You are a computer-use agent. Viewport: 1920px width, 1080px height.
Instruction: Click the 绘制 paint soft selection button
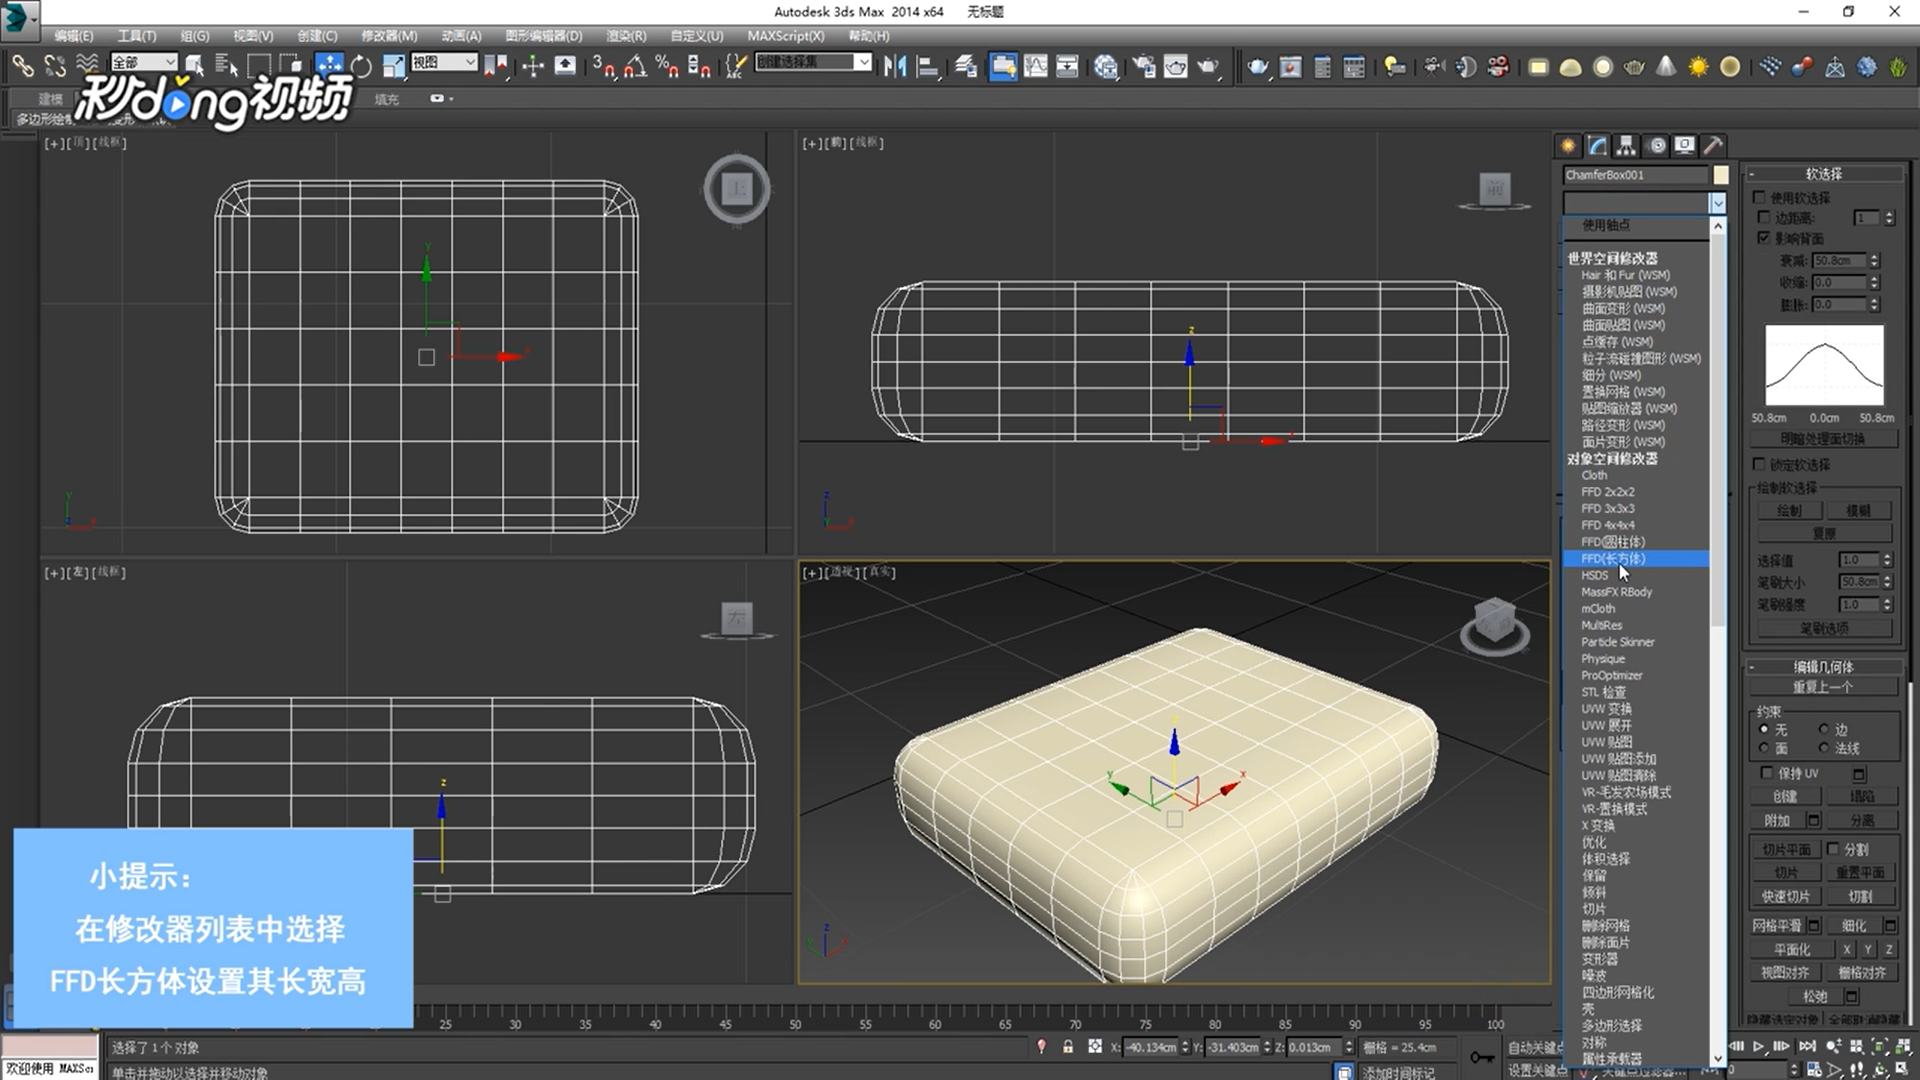(1789, 511)
